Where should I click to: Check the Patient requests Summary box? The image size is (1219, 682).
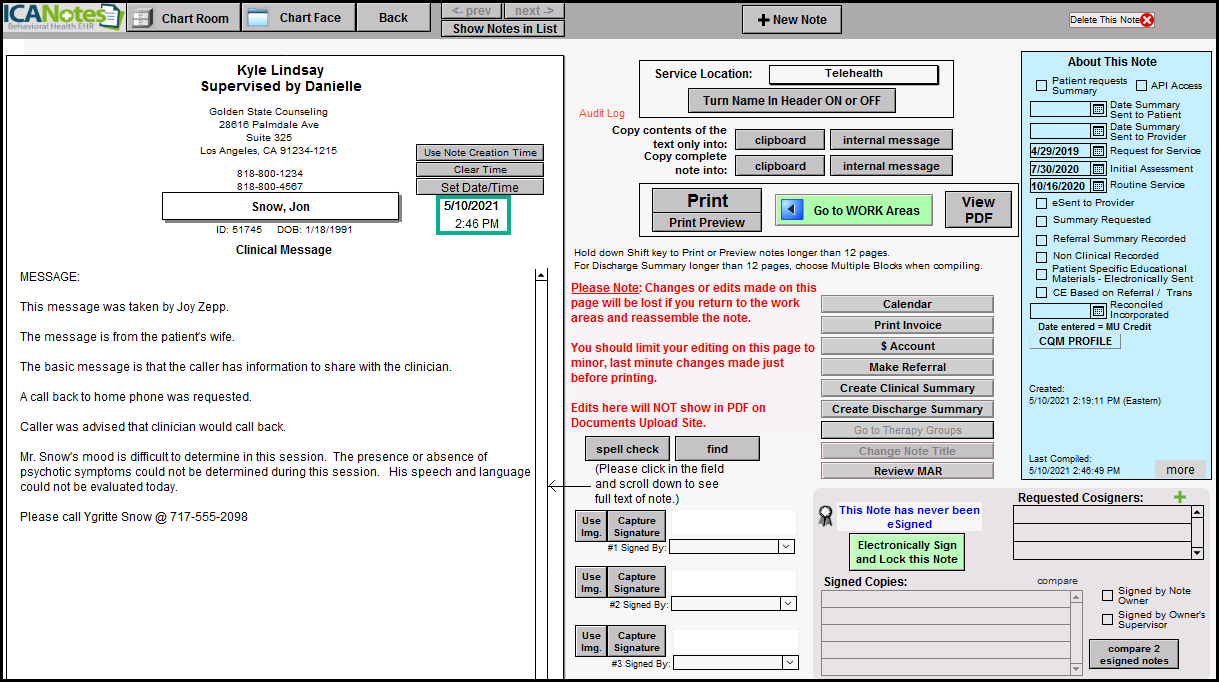pyautogui.click(x=1042, y=86)
